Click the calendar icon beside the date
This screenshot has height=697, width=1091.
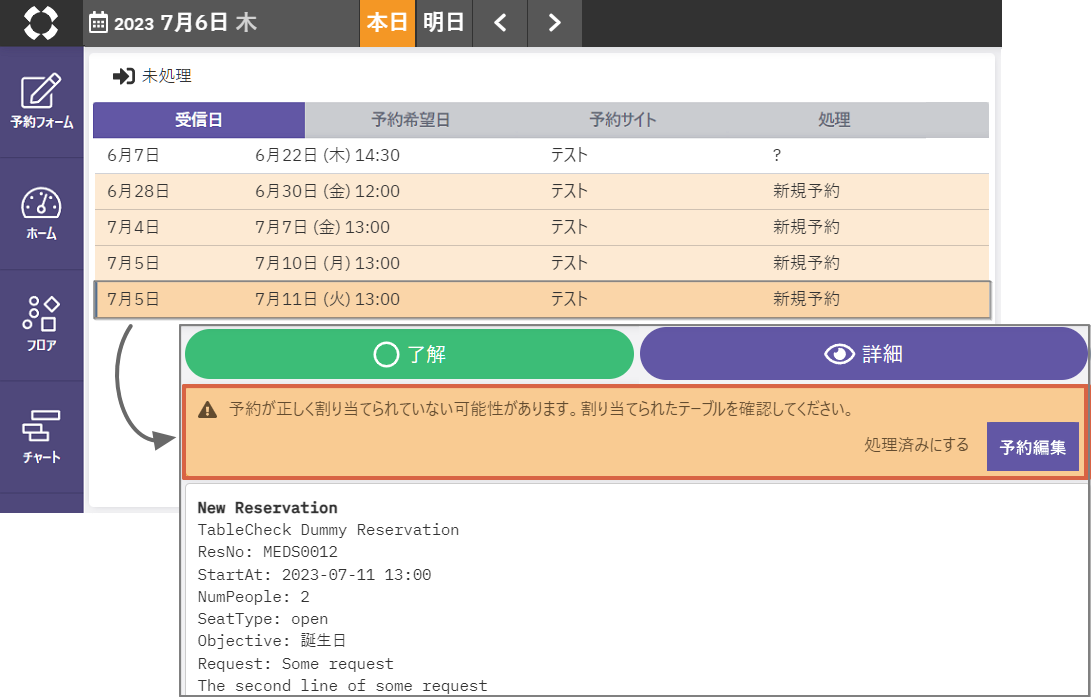point(99,23)
